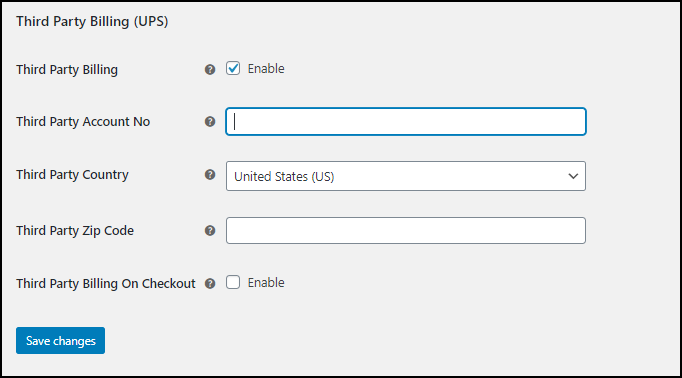
Task: Click the chevron arrow in country selector
Action: click(573, 176)
